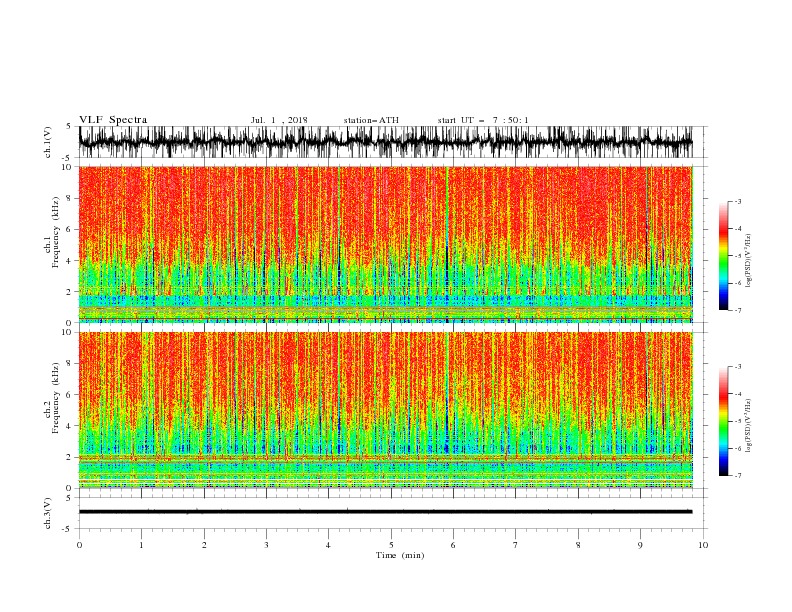Click time axis tick label '10'
The width and height of the screenshot is (792, 612).
tap(703, 545)
